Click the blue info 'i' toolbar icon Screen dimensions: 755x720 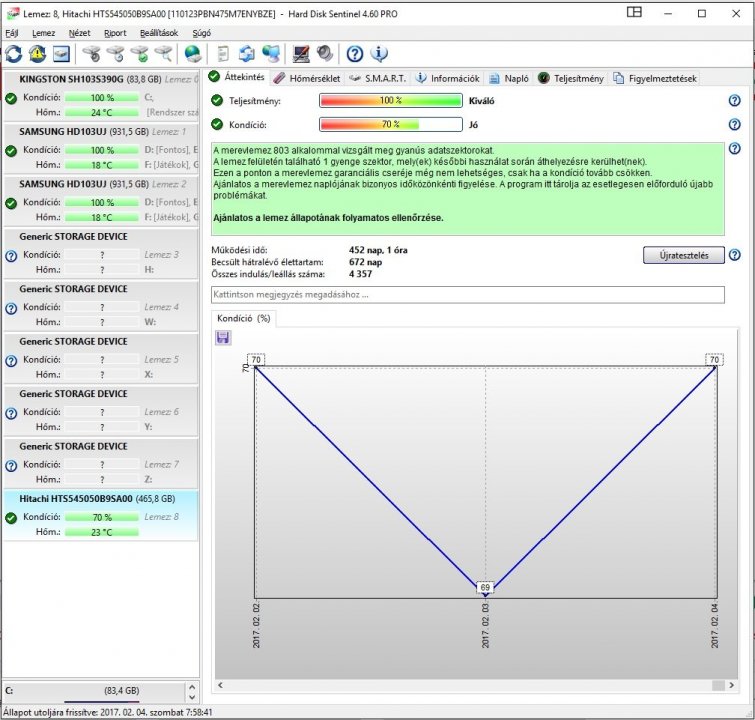tap(379, 54)
